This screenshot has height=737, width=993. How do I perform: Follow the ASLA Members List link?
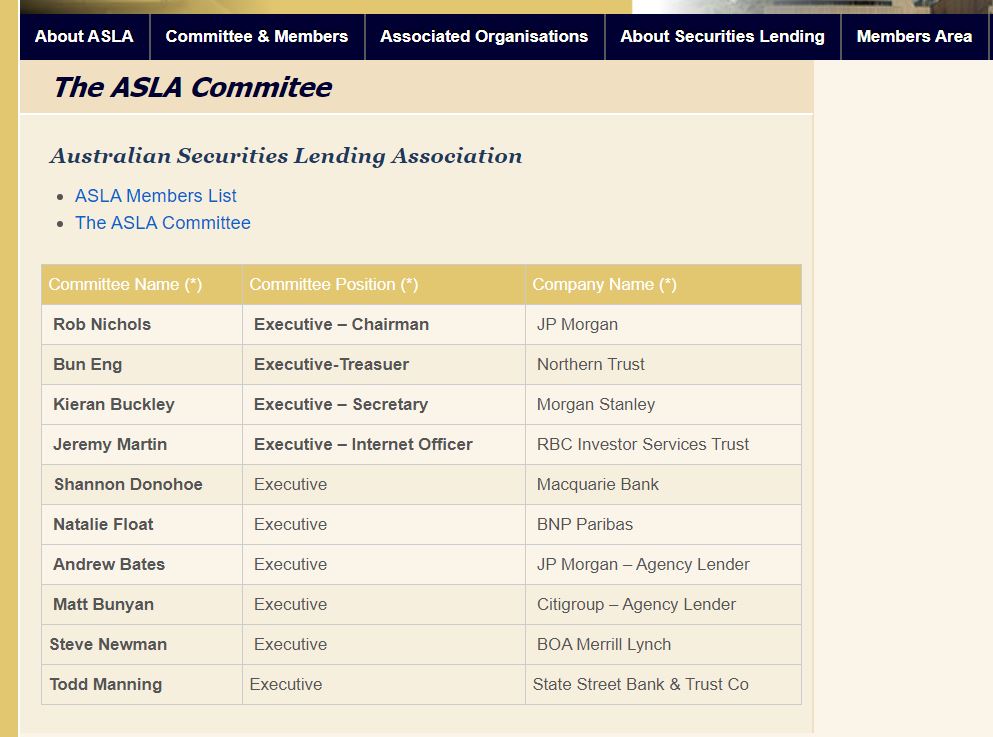click(x=156, y=196)
